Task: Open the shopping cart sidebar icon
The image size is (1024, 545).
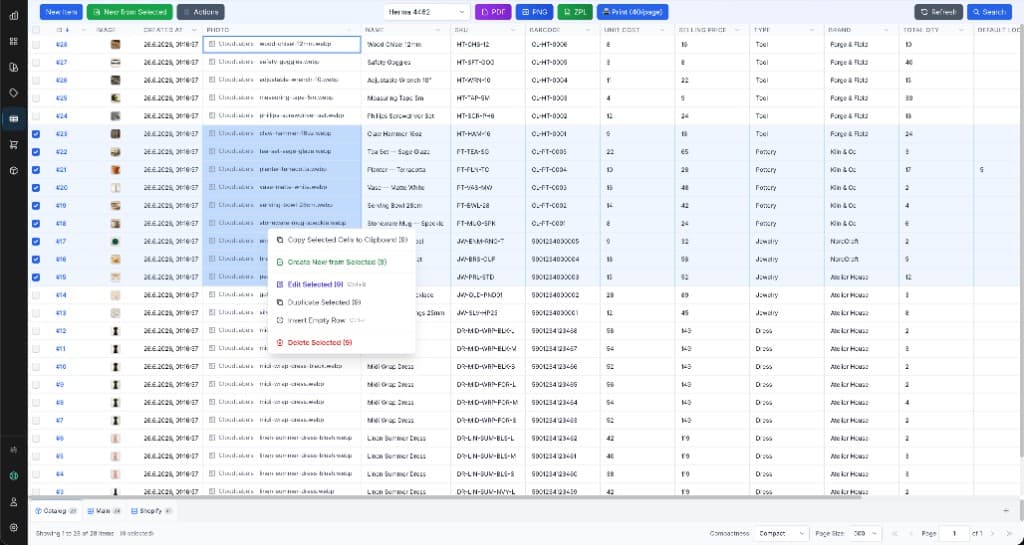Action: [14, 144]
